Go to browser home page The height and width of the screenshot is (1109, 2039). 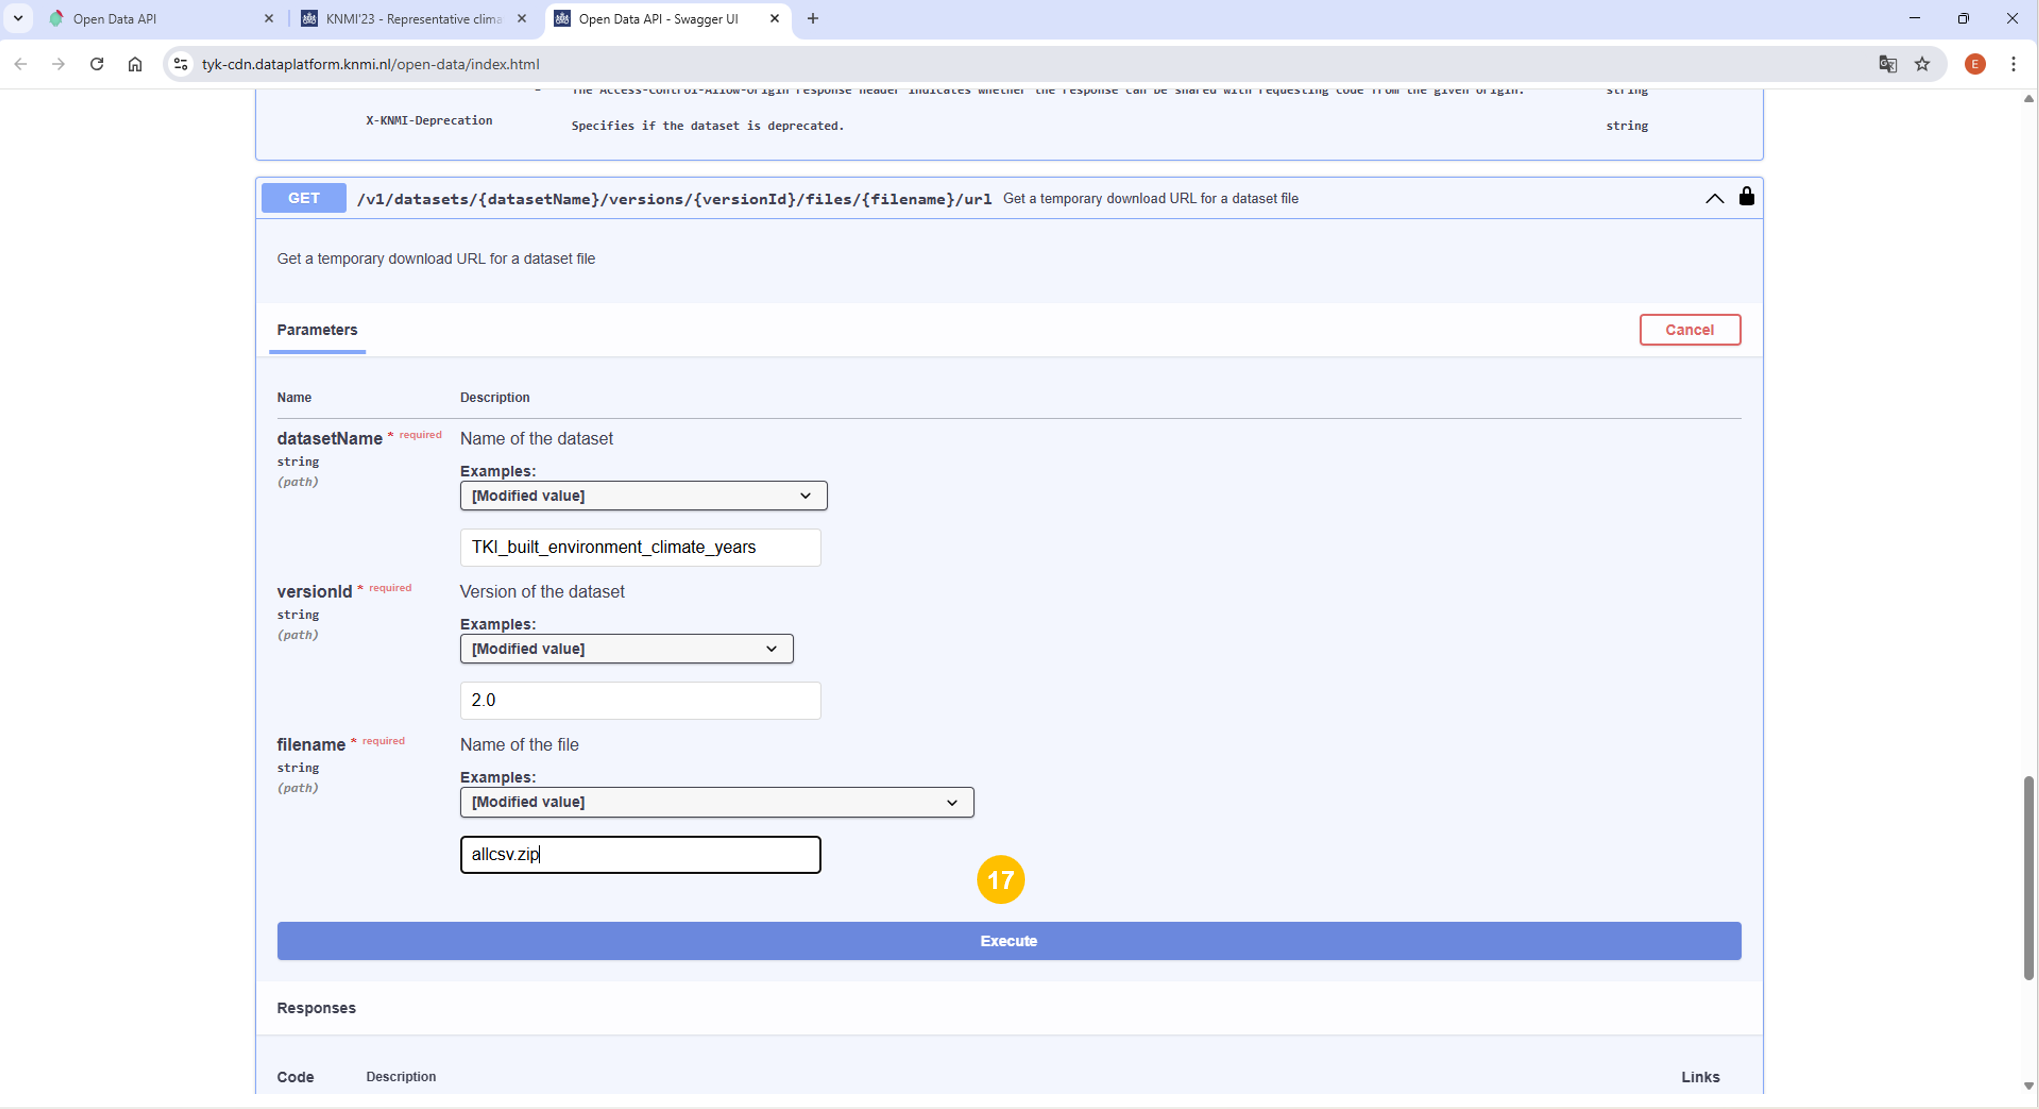point(134,64)
